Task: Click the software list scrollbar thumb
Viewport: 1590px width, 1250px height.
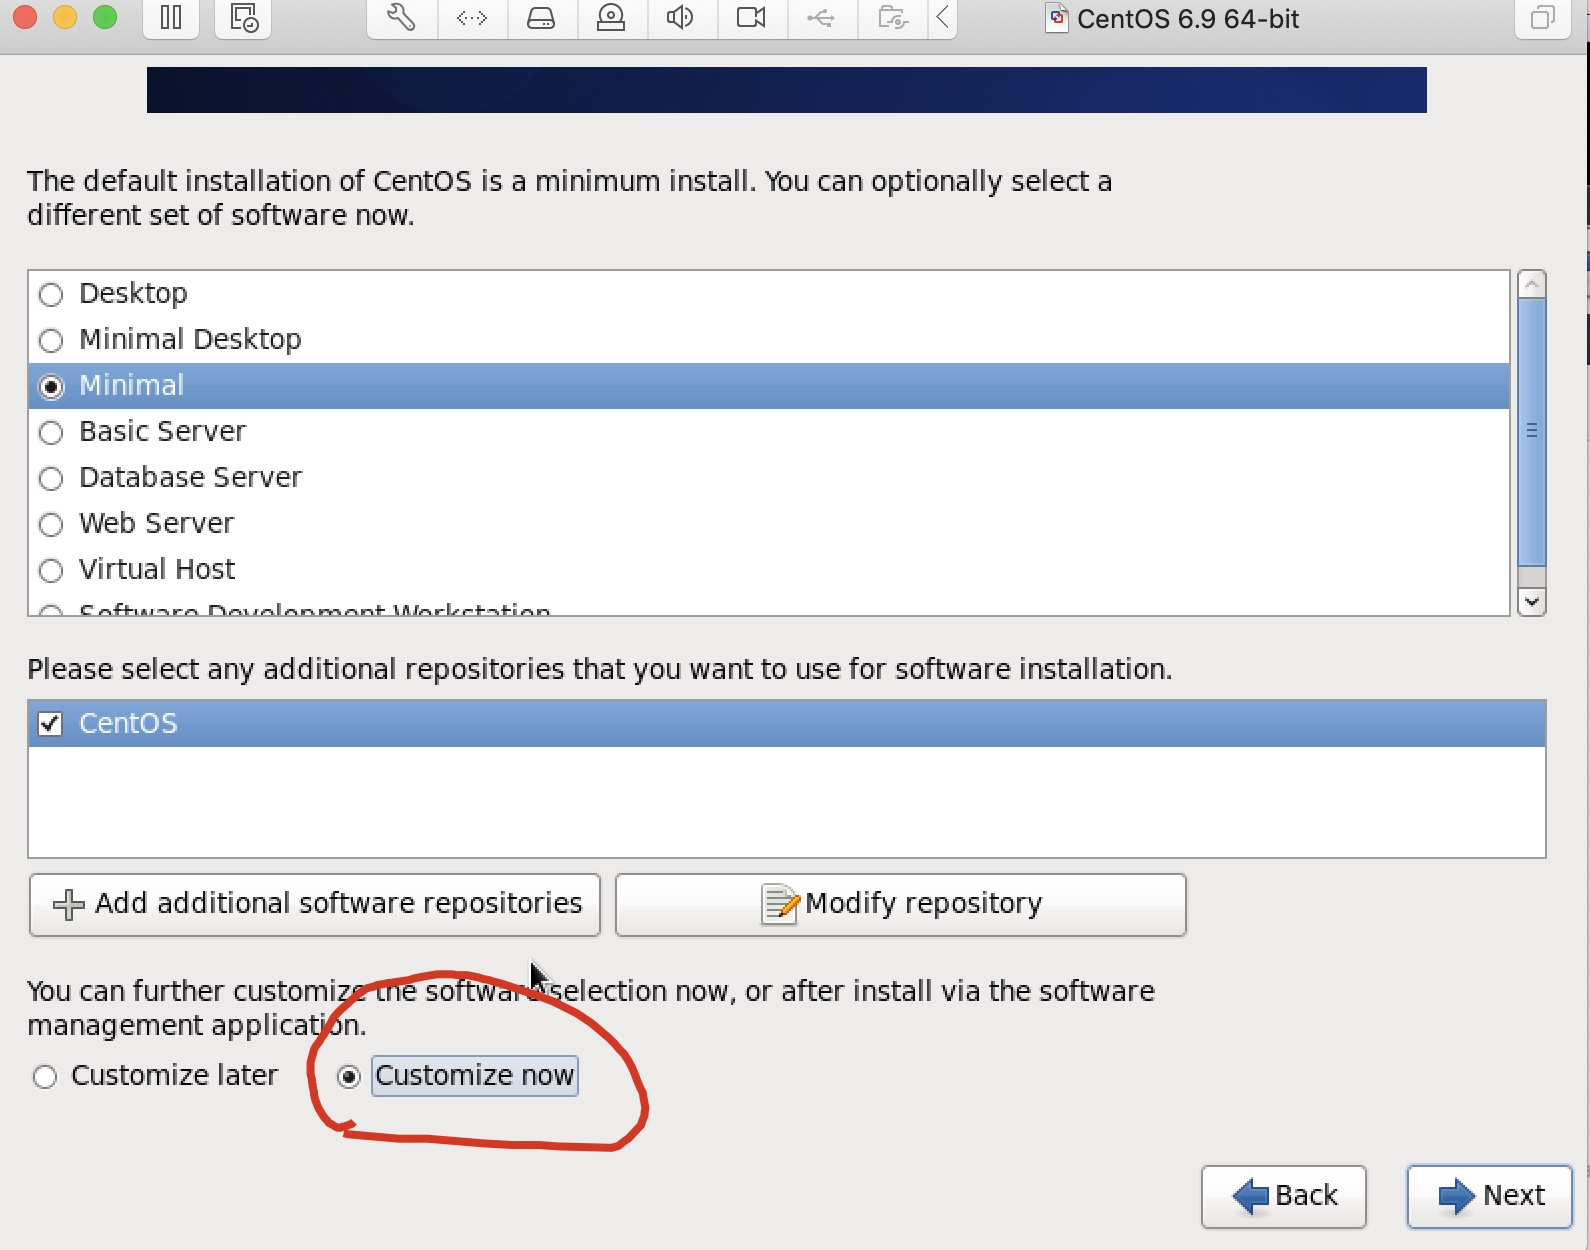Action: pos(1532,431)
